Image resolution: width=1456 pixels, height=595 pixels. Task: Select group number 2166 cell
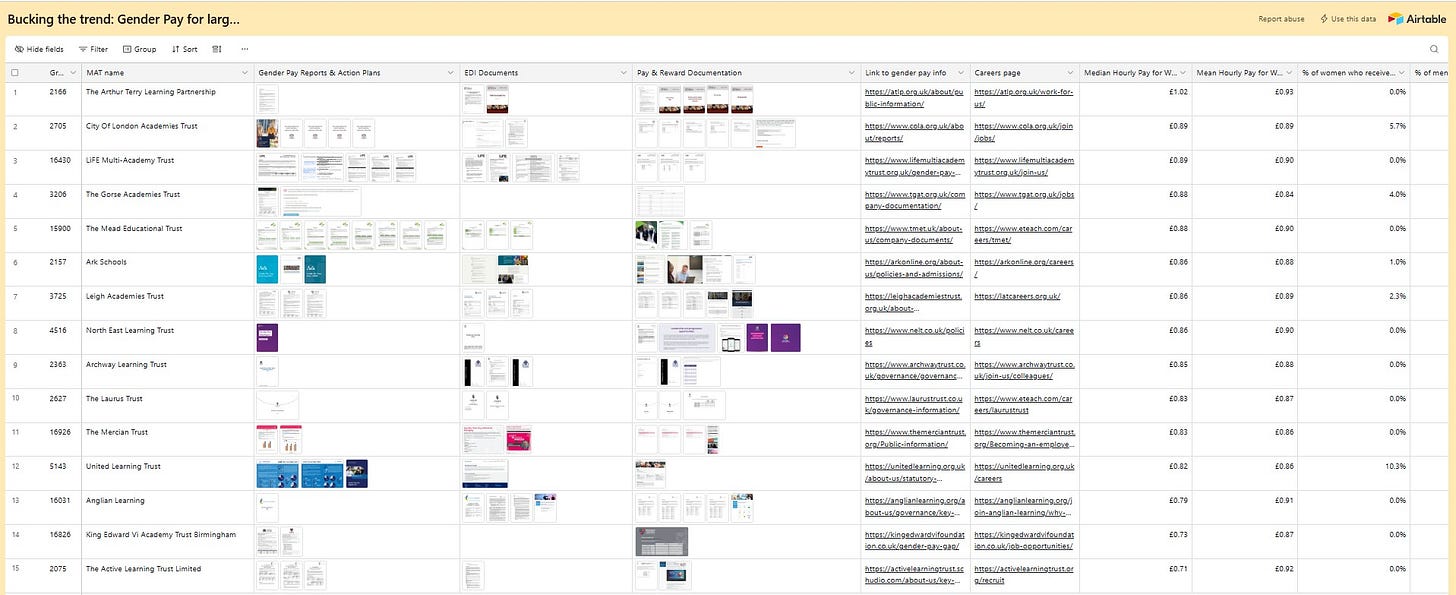(x=60, y=100)
